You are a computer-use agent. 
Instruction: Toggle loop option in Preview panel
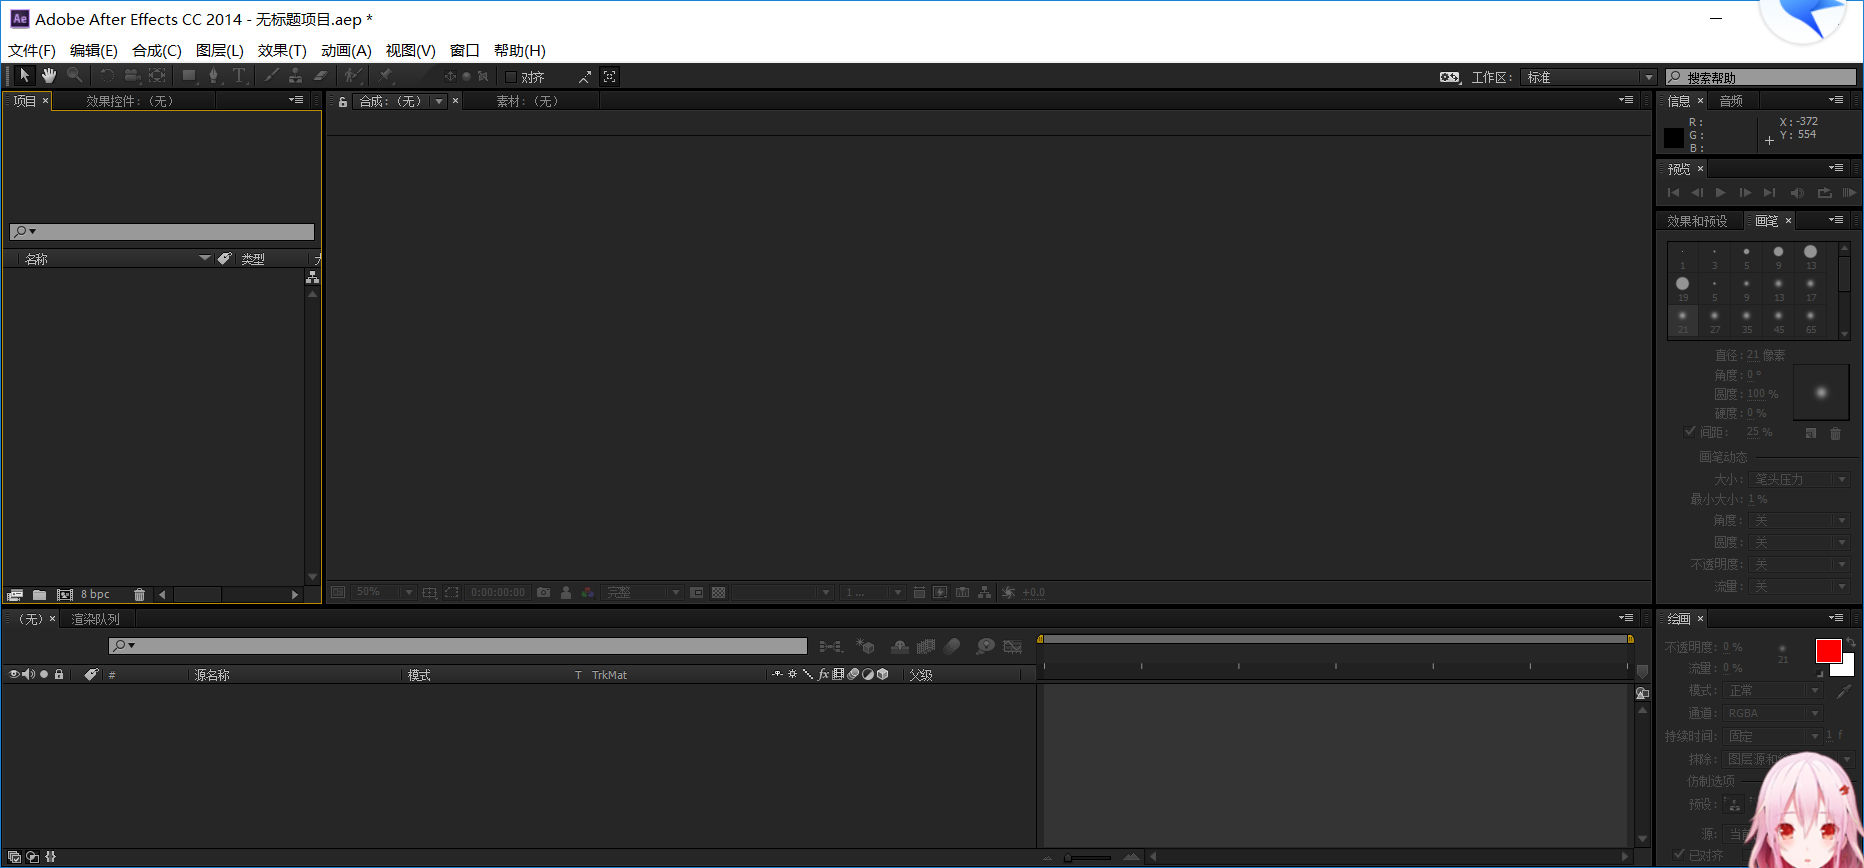click(1824, 193)
